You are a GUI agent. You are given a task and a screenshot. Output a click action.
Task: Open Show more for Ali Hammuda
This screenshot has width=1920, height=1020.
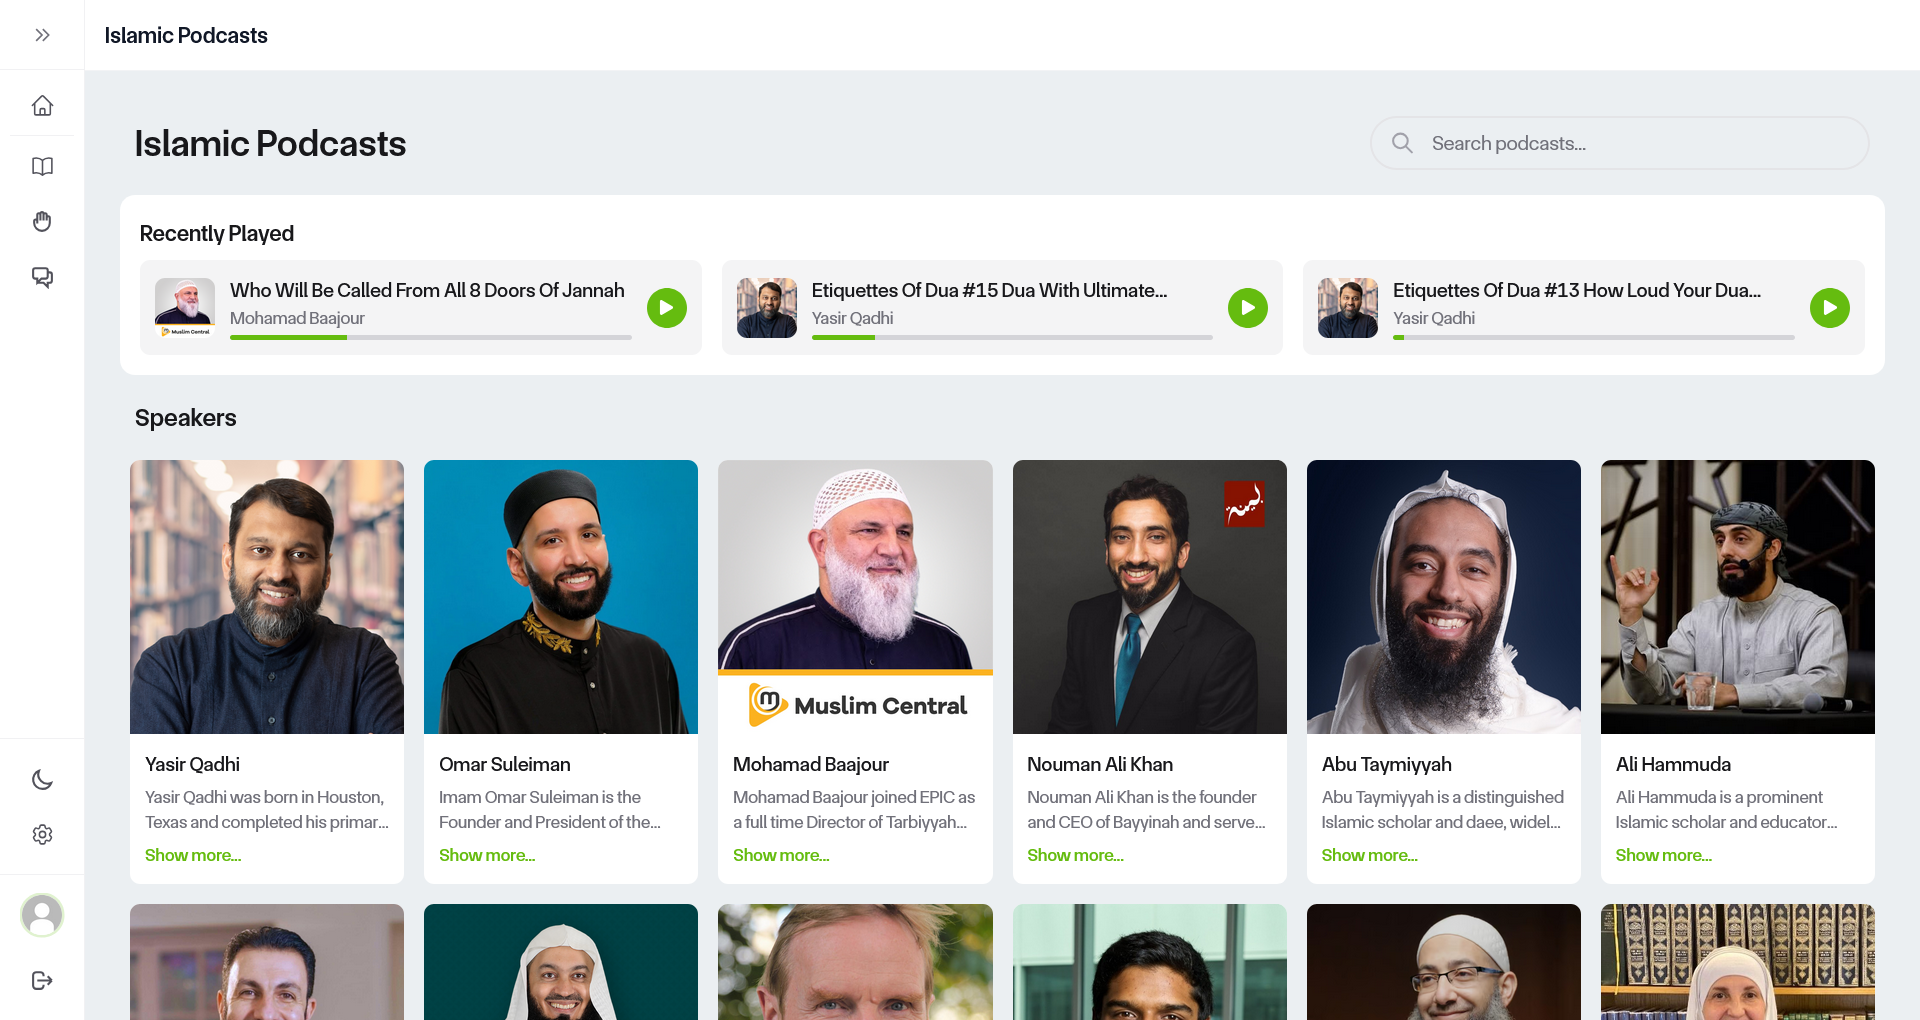click(1663, 855)
